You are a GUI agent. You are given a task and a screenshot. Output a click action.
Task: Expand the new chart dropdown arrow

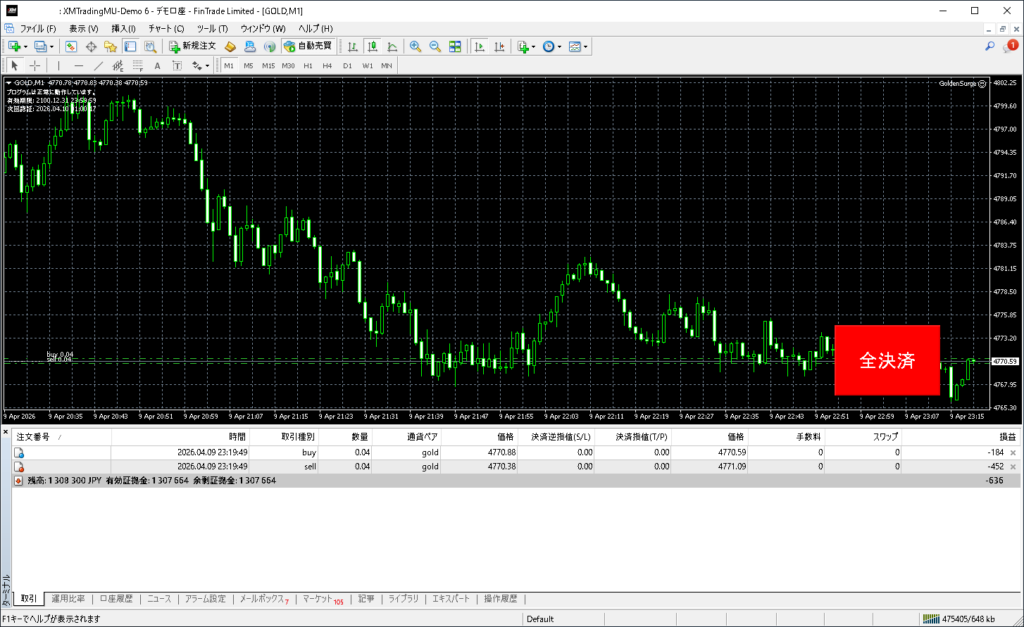click(24, 46)
